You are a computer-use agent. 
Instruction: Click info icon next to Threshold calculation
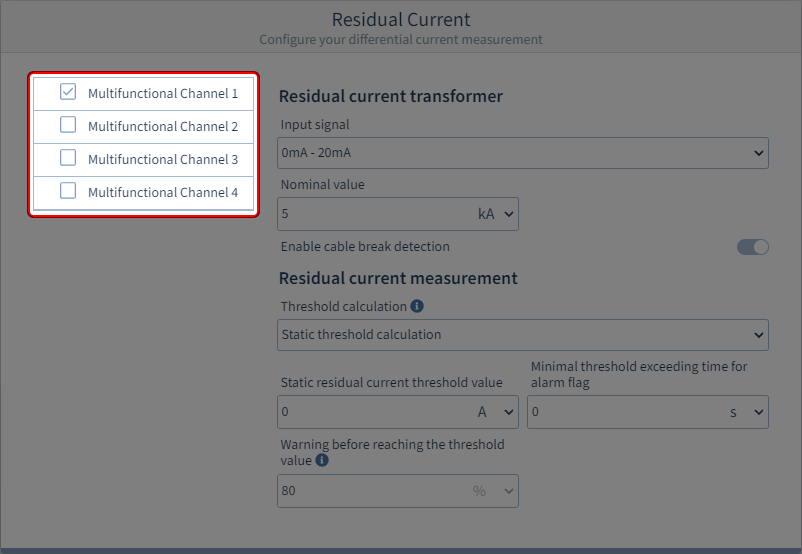click(417, 306)
